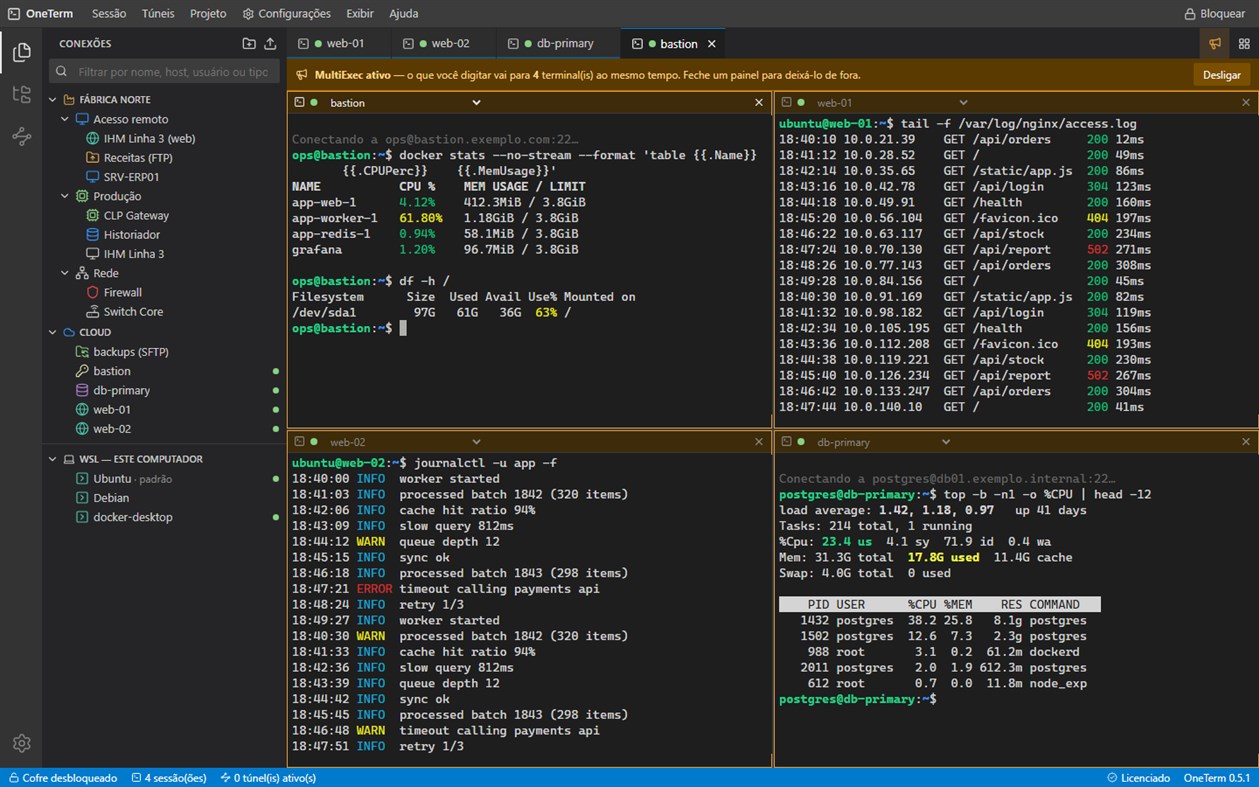This screenshot has height=787, width=1259.
Task: Open the bastion pane session dropdown
Action: point(476,102)
